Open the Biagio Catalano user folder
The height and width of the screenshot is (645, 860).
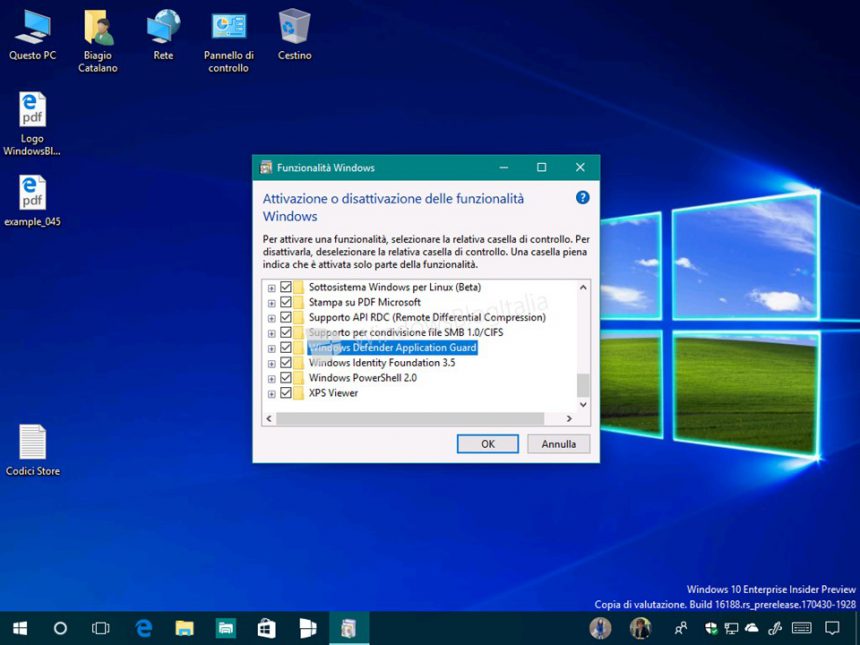pyautogui.click(x=98, y=41)
